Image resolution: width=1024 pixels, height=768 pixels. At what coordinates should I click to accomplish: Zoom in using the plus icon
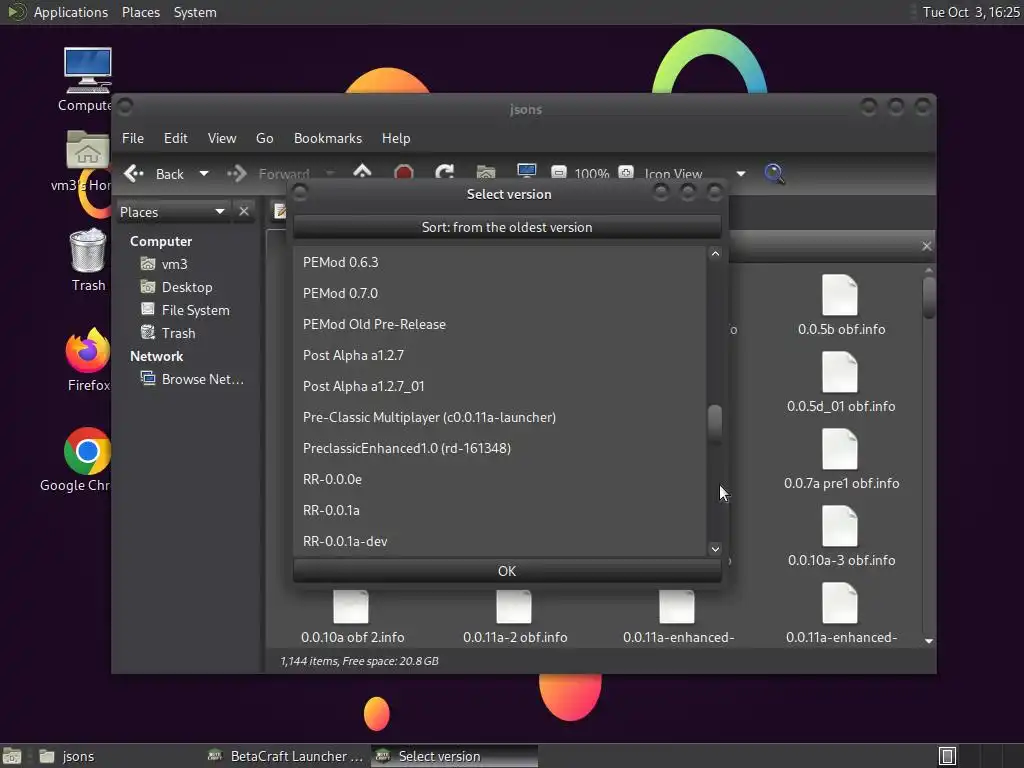pos(626,173)
